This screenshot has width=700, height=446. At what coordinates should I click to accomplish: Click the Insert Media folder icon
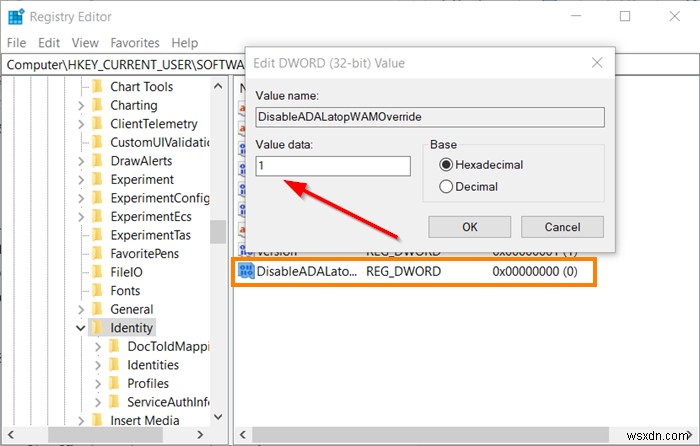pyautogui.click(x=97, y=421)
